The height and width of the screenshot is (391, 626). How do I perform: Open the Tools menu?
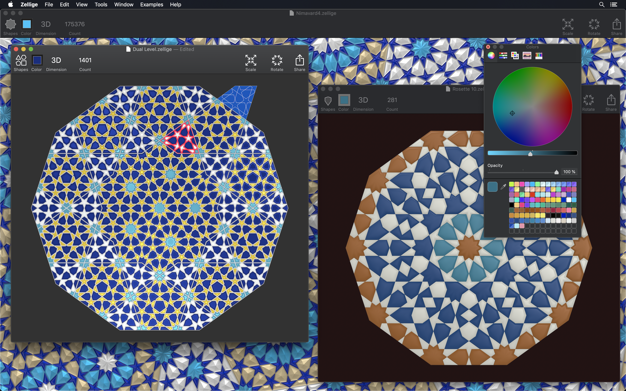click(x=101, y=4)
